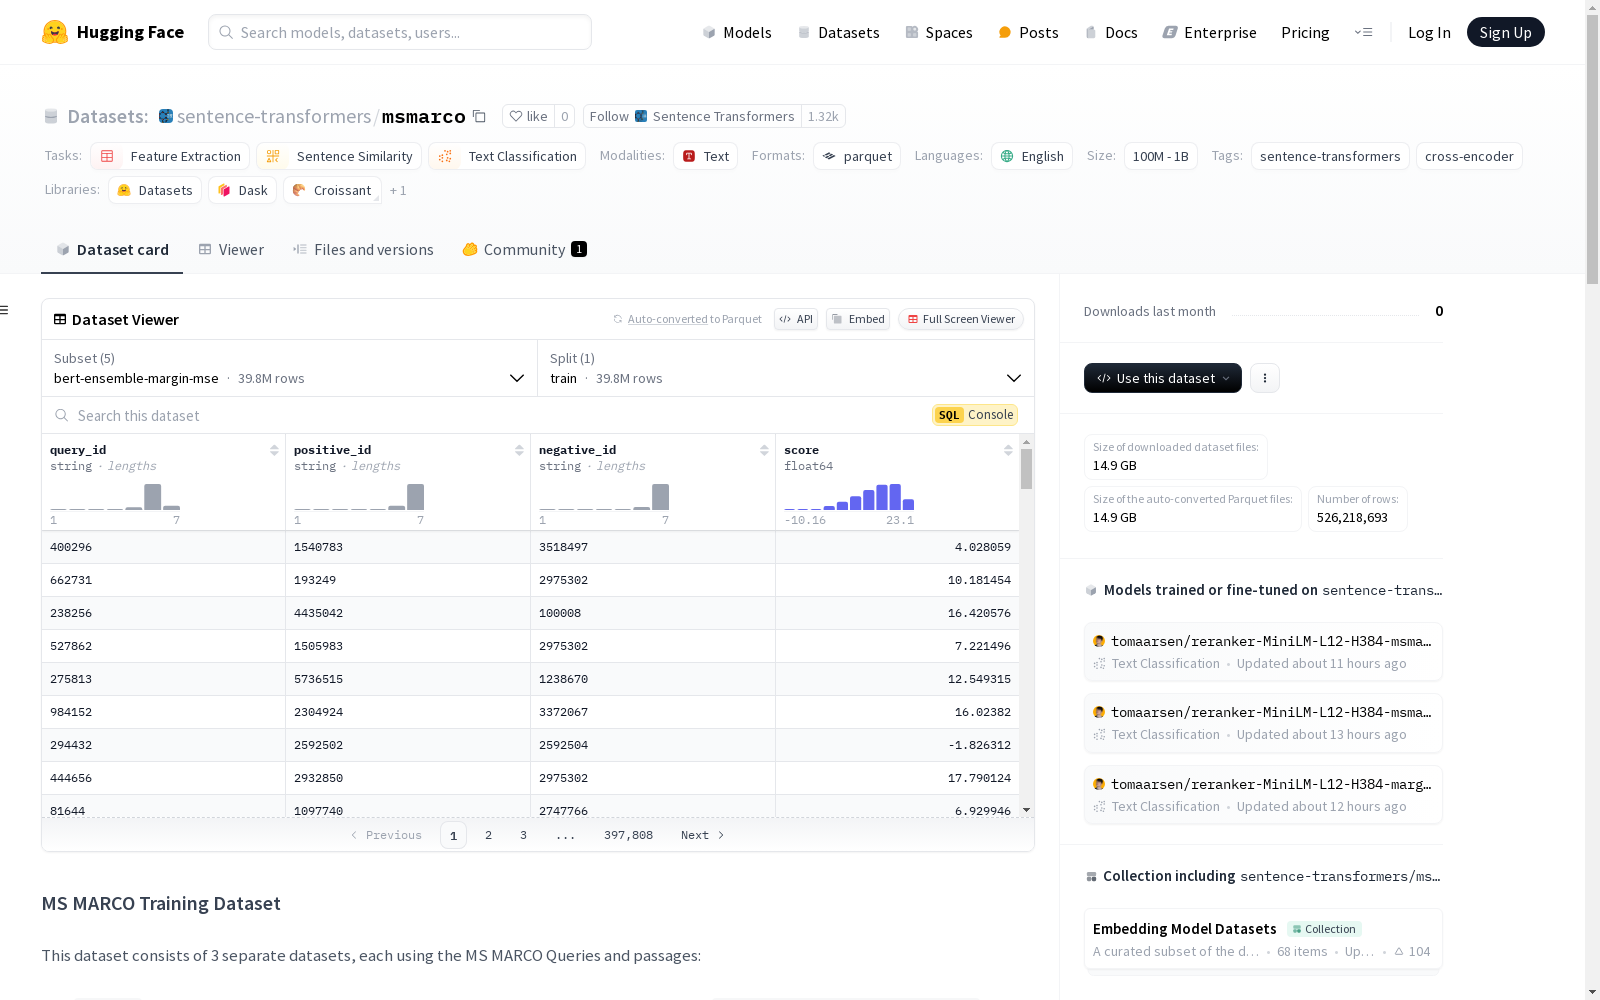Select the Croissant library tag

click(332, 190)
